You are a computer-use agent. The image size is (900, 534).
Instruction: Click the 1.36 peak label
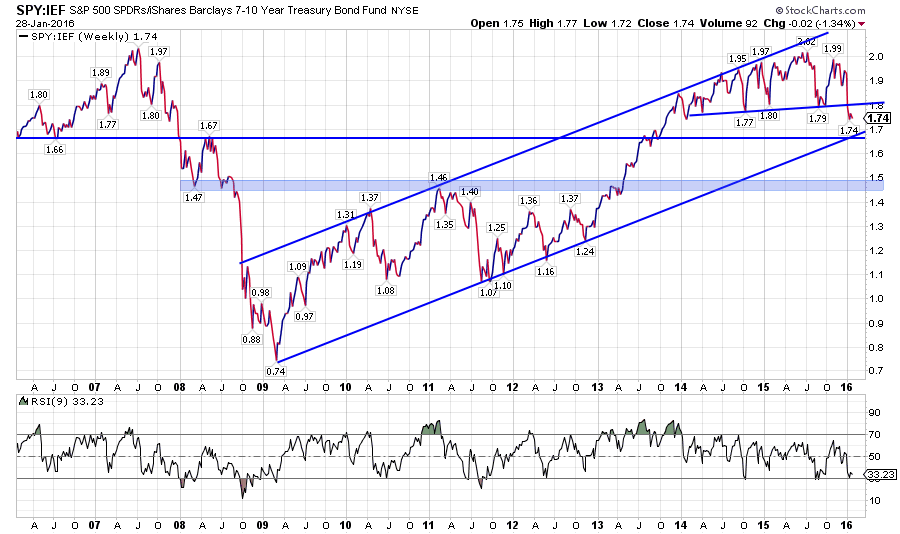coord(528,200)
